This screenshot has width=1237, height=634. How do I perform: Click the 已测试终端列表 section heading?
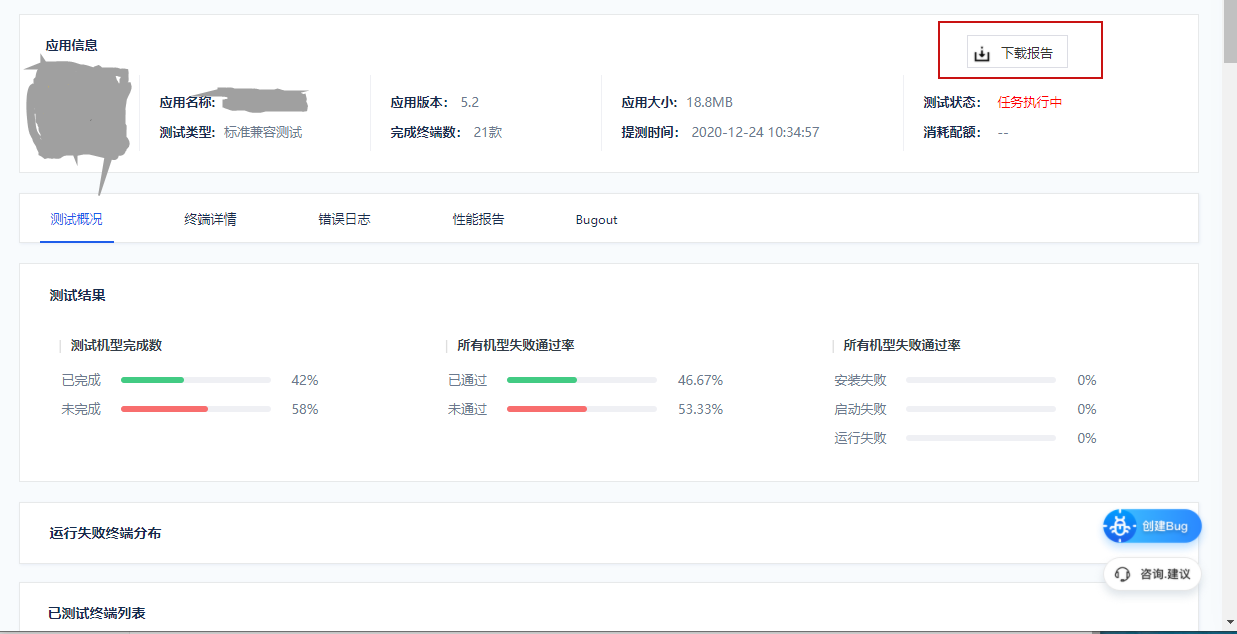coord(97,612)
